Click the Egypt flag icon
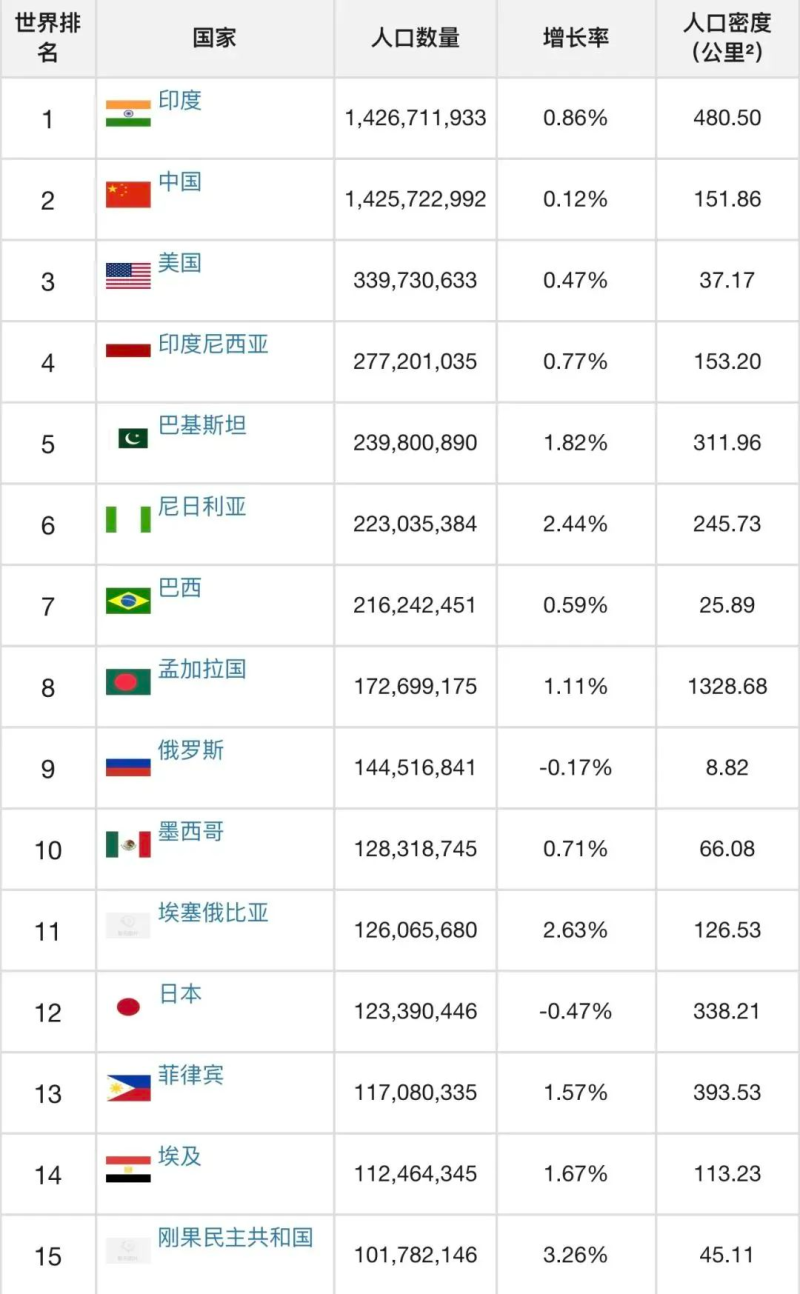800x1294 pixels. tap(128, 1169)
